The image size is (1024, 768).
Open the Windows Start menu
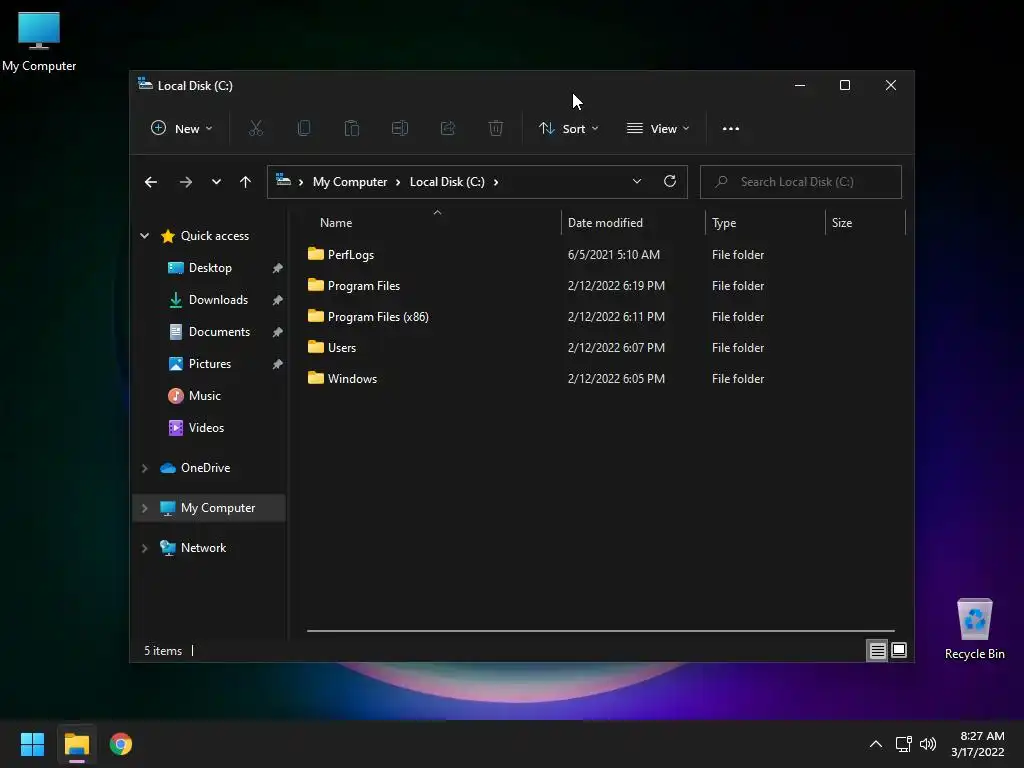(32, 744)
